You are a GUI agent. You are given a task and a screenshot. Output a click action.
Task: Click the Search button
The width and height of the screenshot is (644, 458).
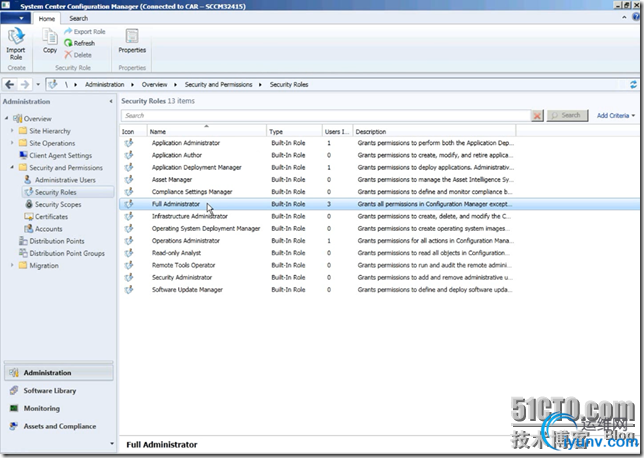(567, 115)
